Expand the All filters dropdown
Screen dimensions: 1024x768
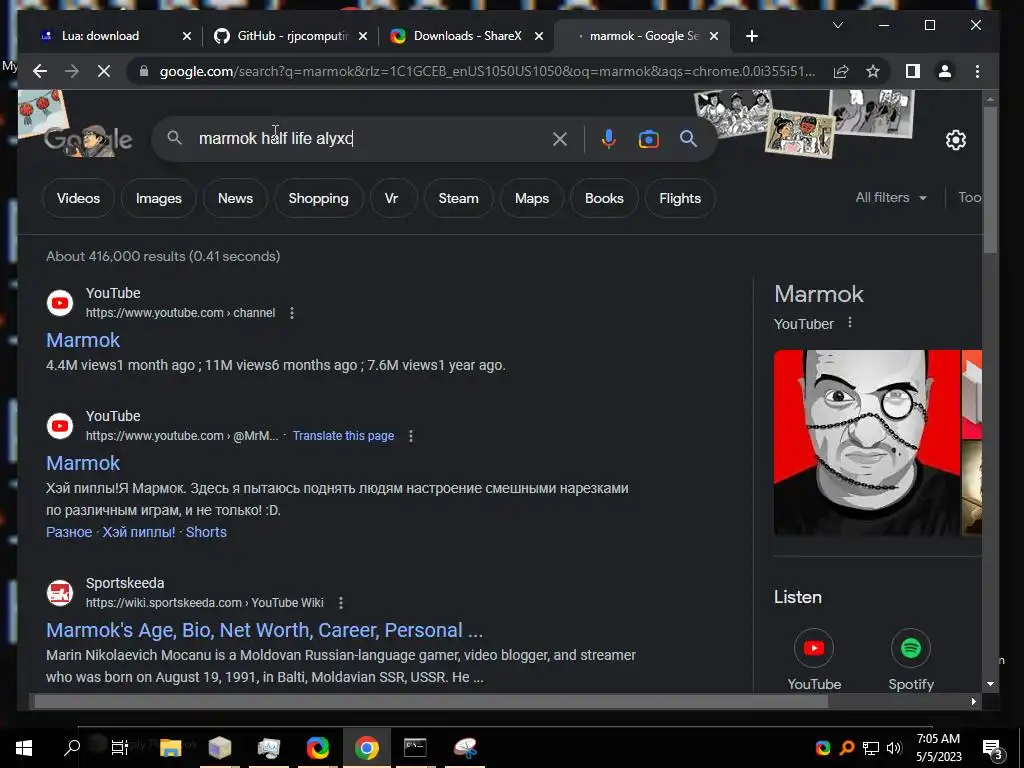coord(891,197)
